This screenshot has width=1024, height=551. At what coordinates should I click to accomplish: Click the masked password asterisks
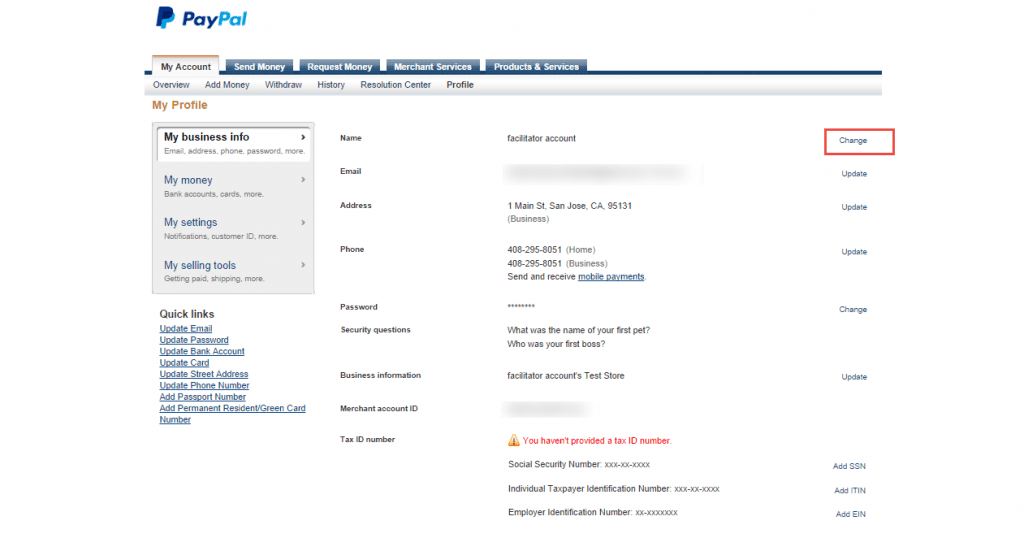point(521,306)
